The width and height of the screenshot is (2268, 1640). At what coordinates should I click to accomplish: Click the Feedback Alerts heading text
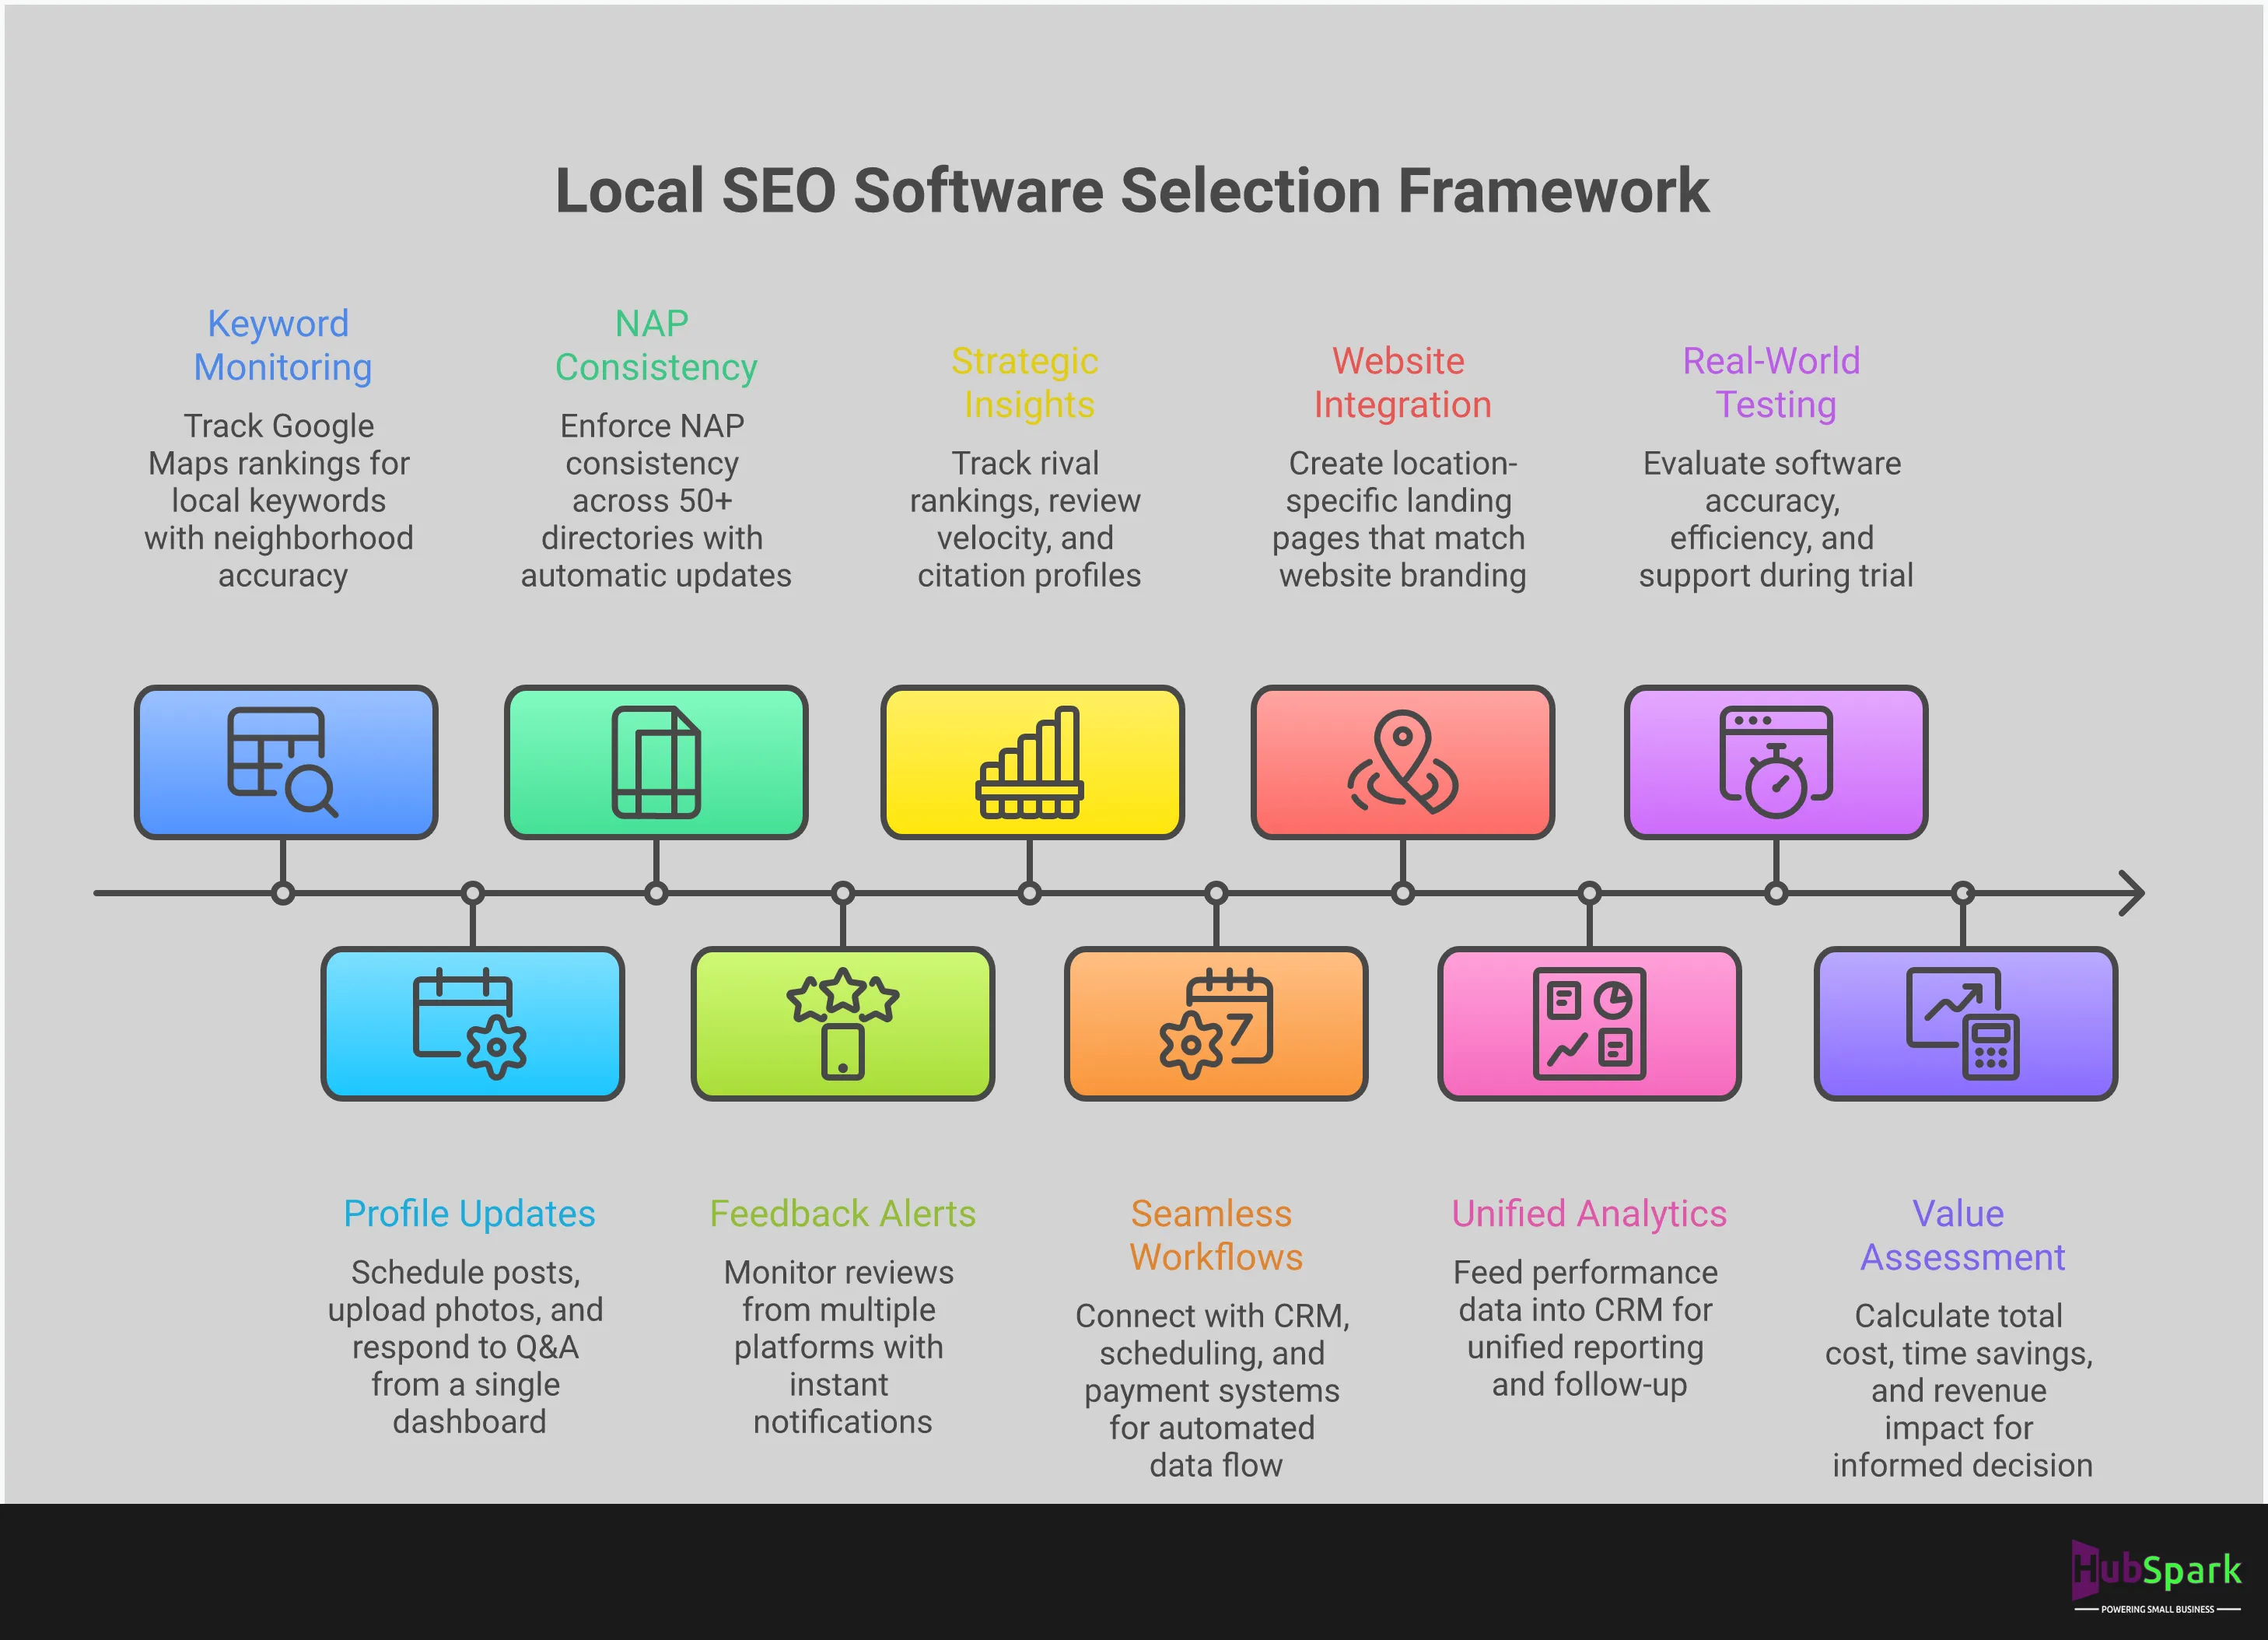point(843,1213)
